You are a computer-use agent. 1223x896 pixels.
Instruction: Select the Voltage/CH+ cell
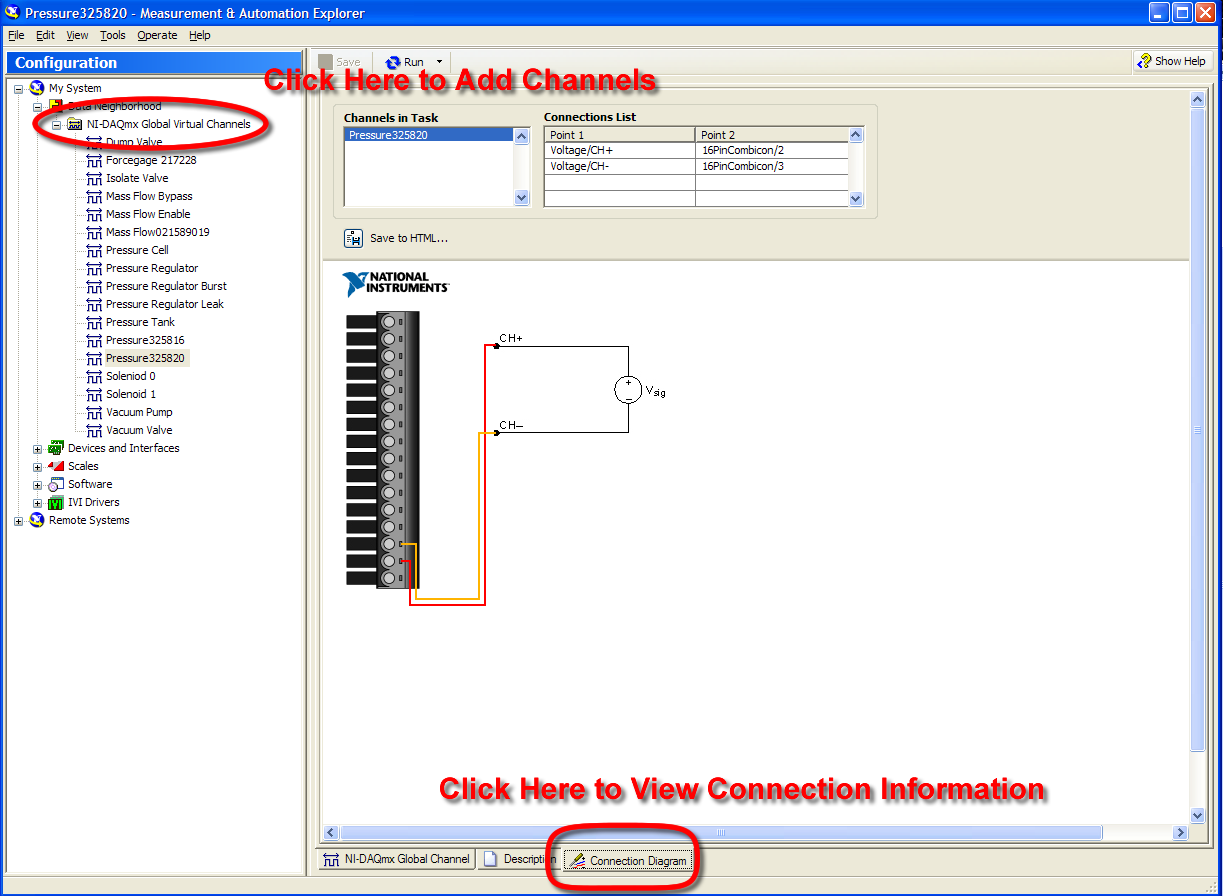point(619,150)
